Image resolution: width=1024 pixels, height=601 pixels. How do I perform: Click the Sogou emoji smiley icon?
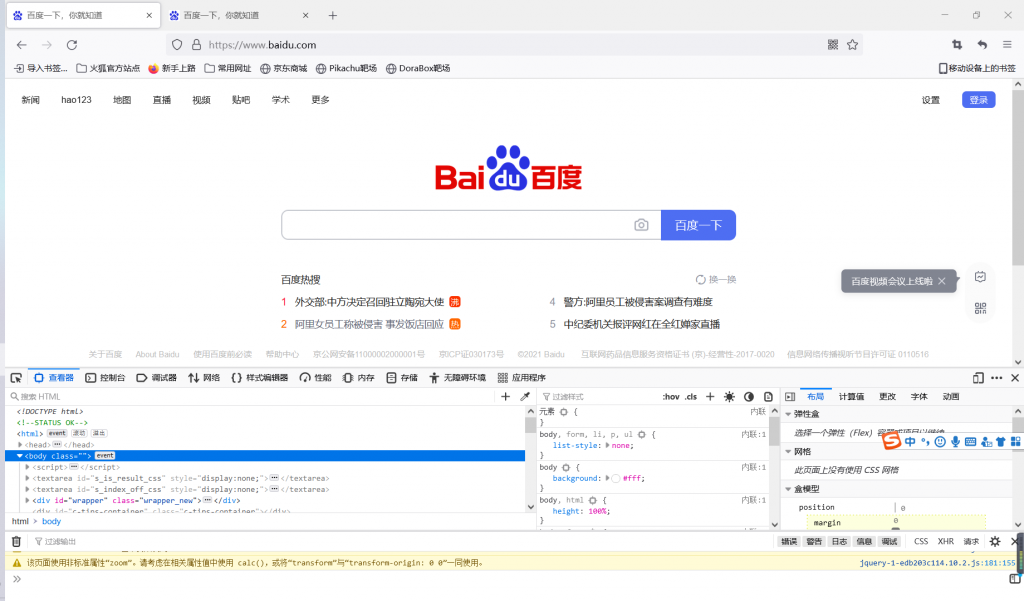(x=940, y=442)
